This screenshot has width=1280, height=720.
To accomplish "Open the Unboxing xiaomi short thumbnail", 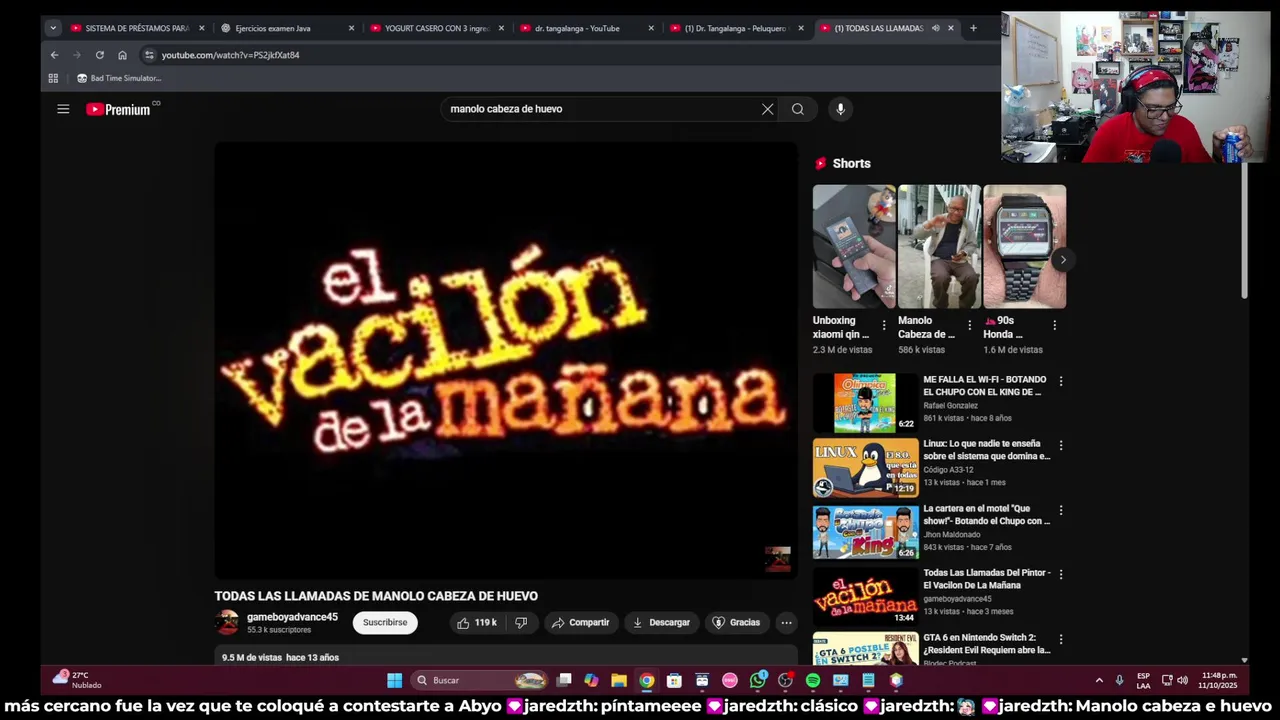I will click(x=854, y=246).
